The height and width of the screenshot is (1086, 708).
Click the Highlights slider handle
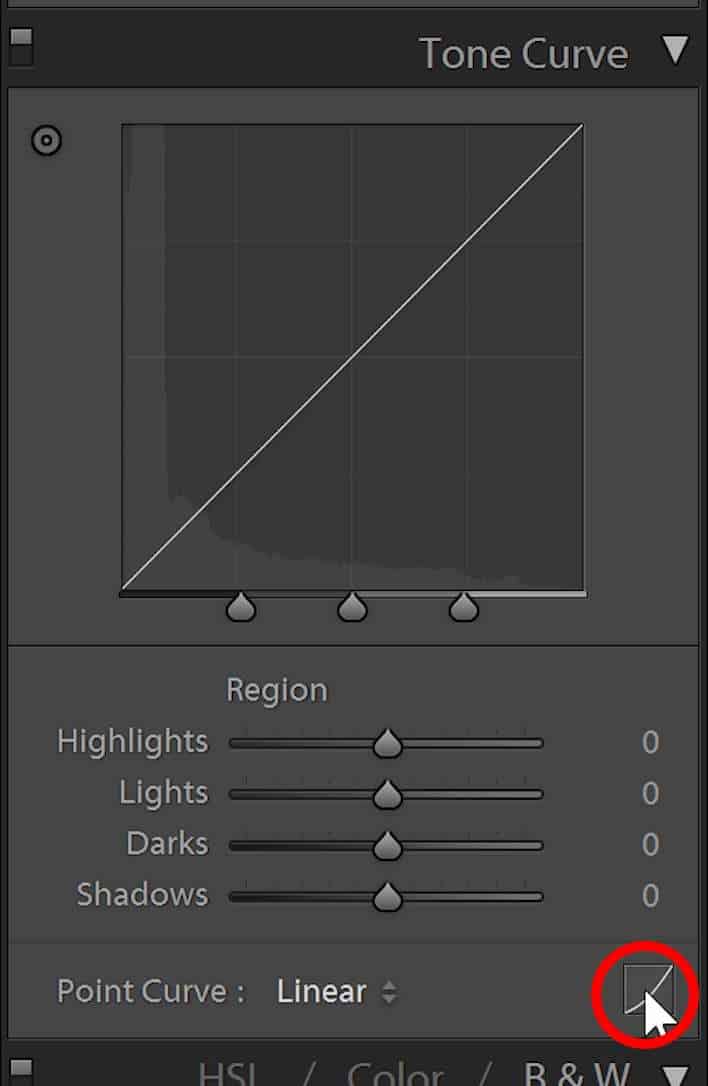tap(387, 743)
